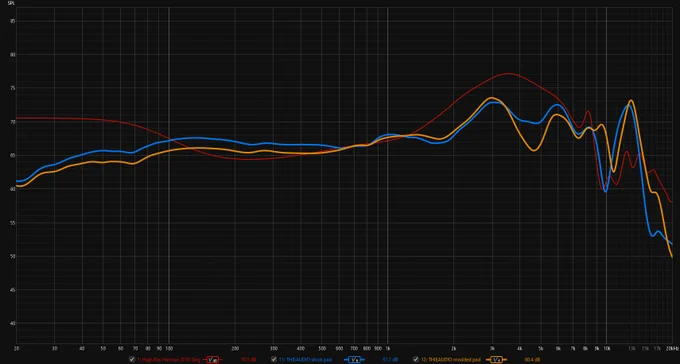Open smoothing selector for THIEAUDIO modded pad trace
This screenshot has width=680, height=364.
click(x=496, y=359)
